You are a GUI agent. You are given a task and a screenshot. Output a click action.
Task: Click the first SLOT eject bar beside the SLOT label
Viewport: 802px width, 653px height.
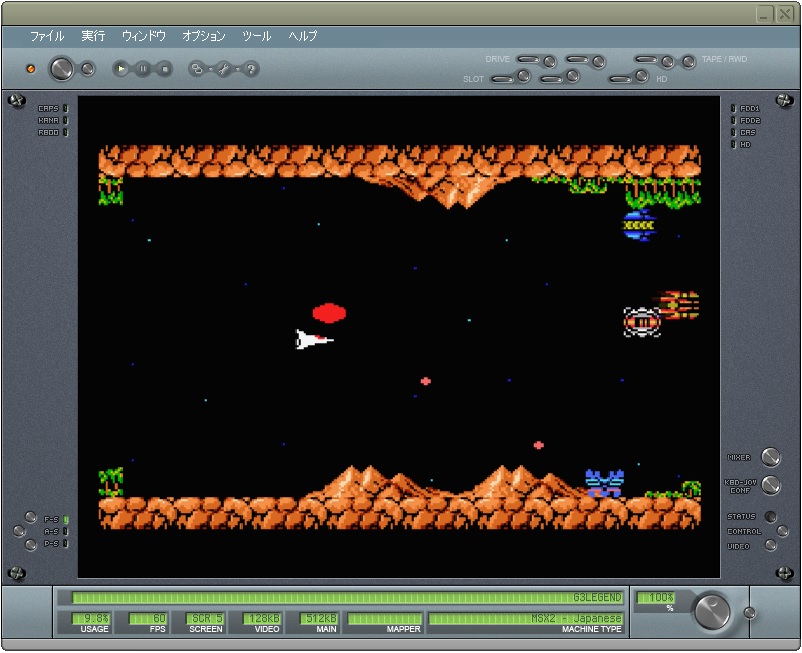click(502, 79)
